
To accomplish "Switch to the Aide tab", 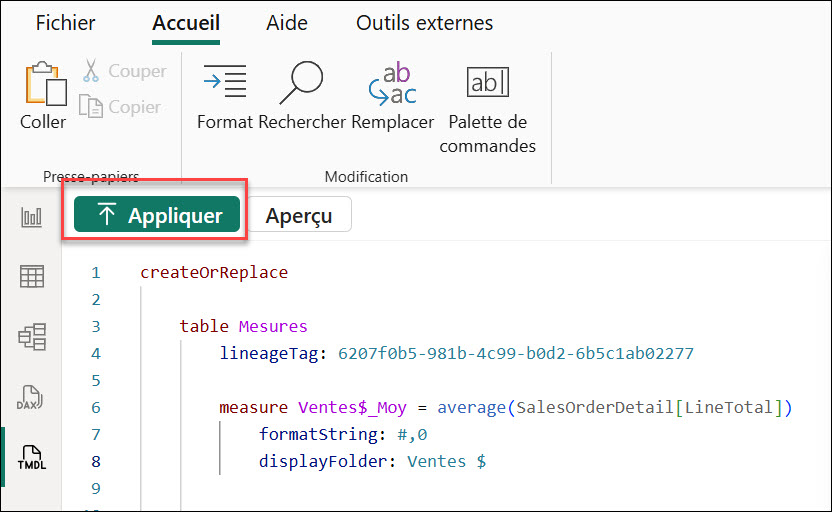I will [x=287, y=23].
